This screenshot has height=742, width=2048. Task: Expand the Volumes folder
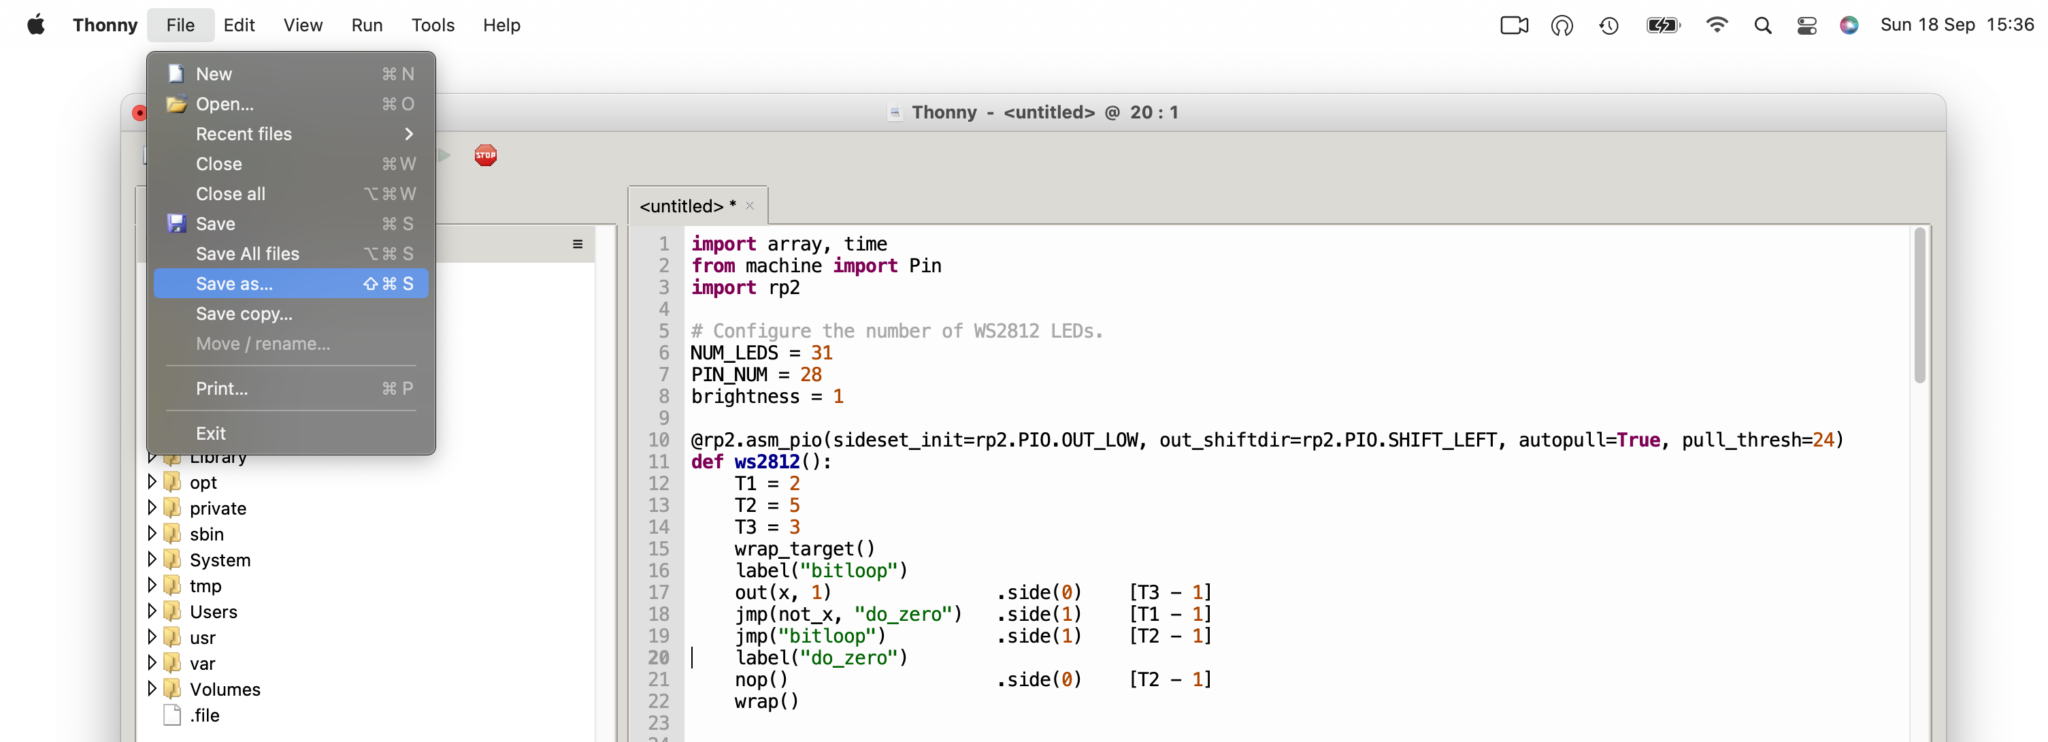tap(152, 689)
